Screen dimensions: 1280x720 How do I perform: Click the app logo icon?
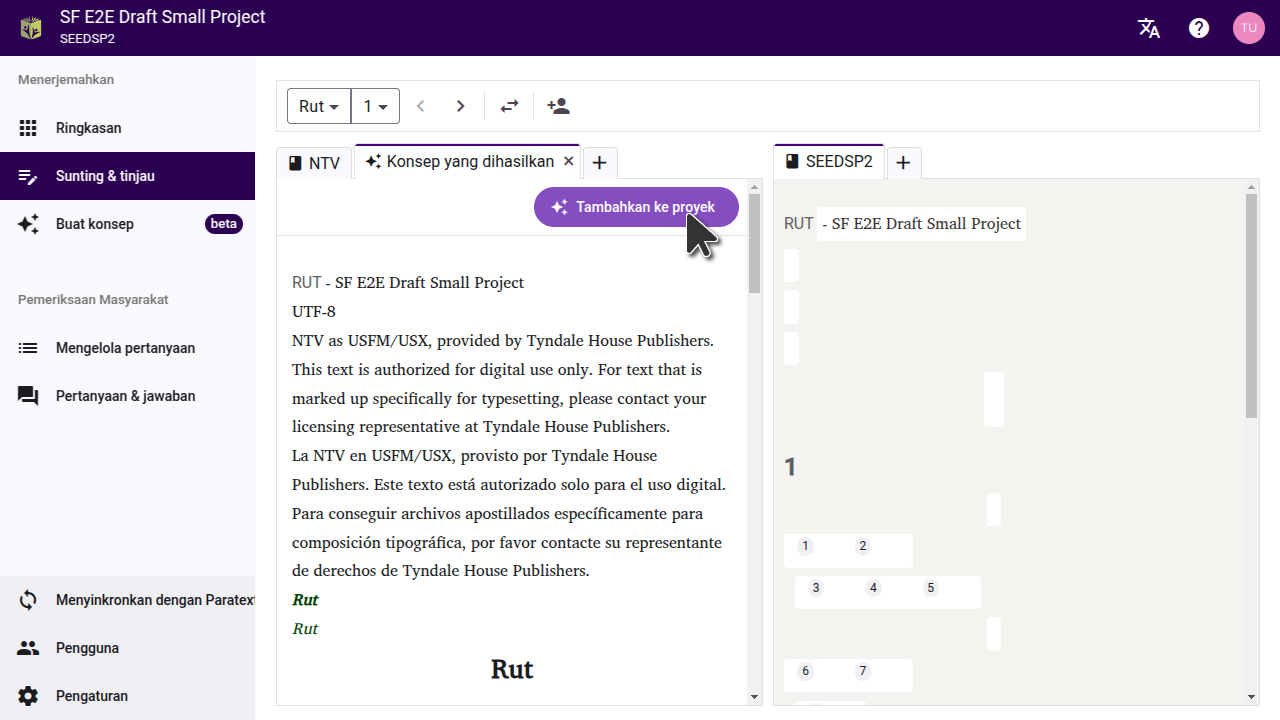coord(31,28)
